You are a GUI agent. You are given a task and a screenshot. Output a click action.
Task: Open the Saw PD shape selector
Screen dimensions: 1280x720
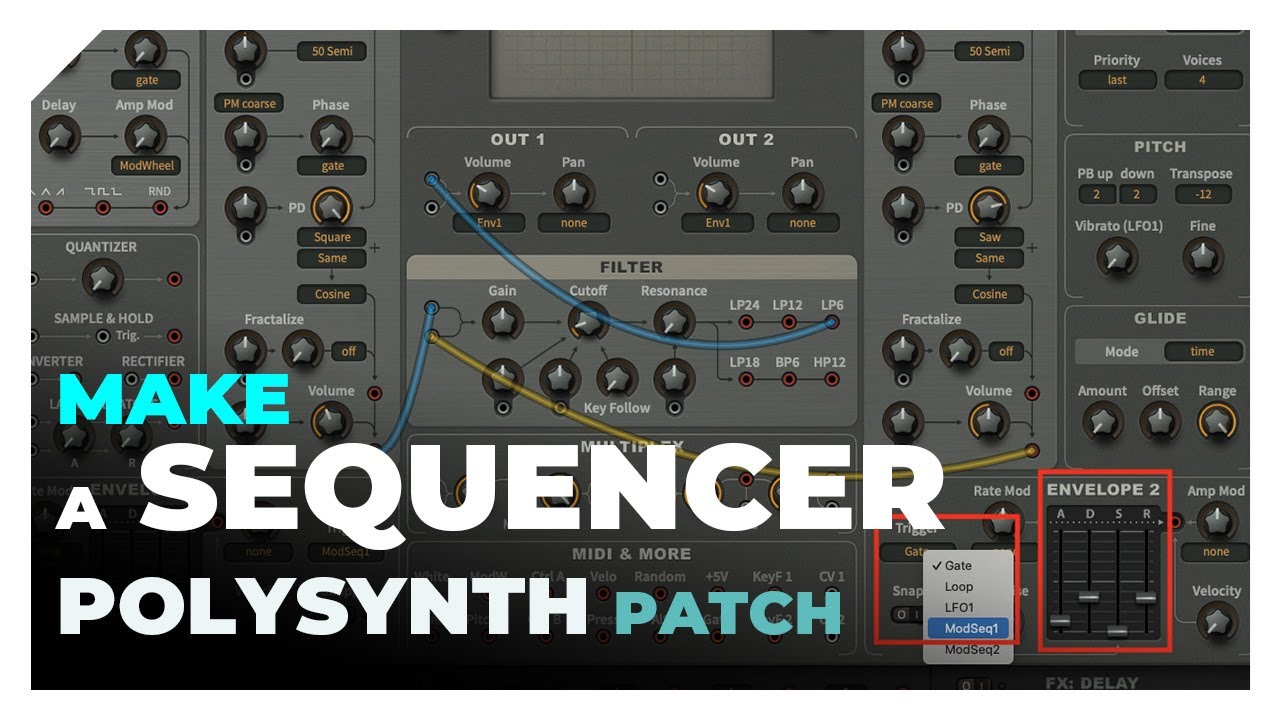989,237
